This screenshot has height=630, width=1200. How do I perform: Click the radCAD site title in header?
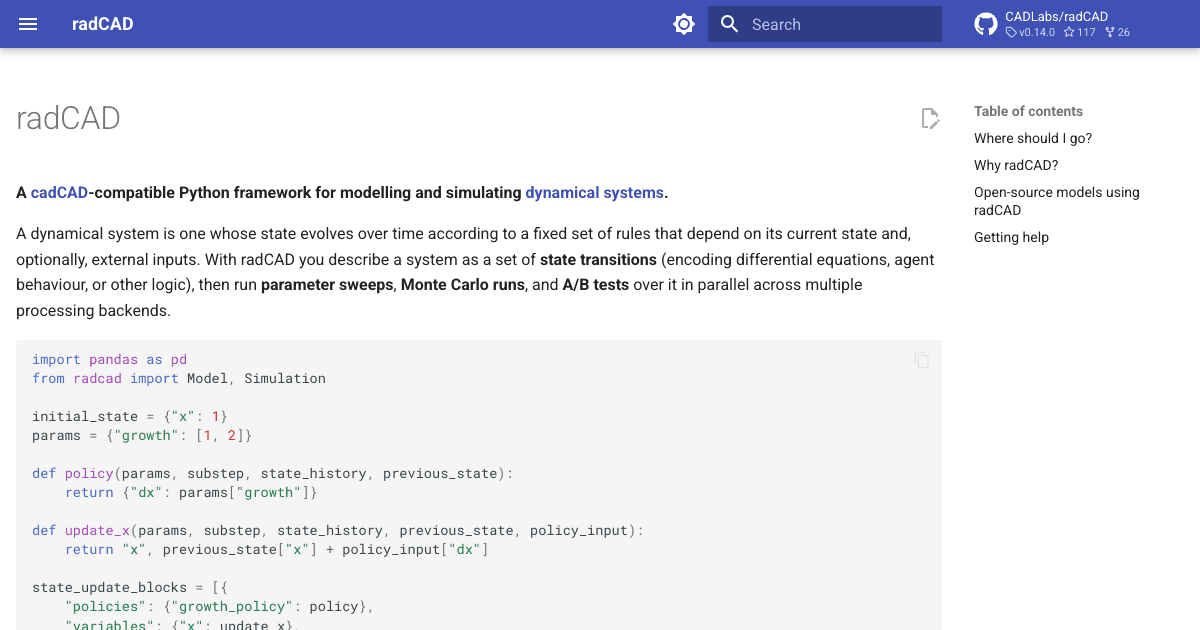click(102, 24)
